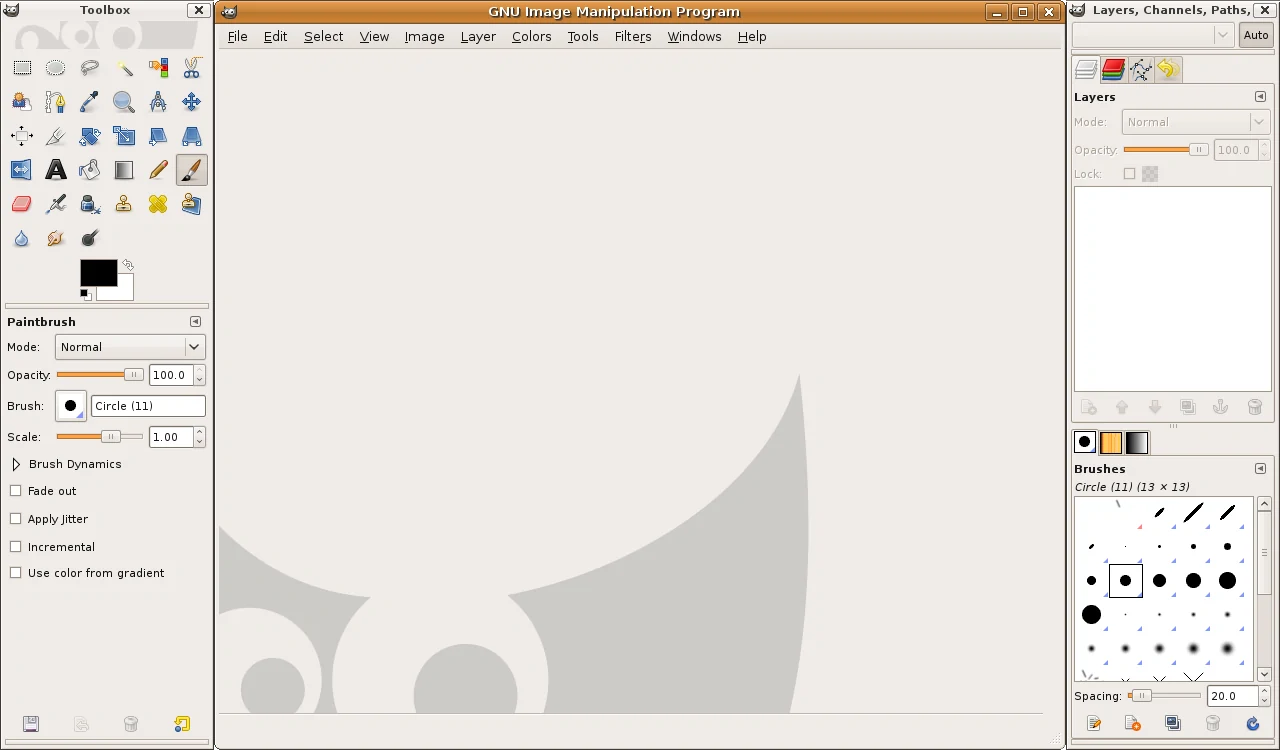Enable the Fade out checkbox
Image resolution: width=1280 pixels, height=750 pixels.
coord(15,491)
